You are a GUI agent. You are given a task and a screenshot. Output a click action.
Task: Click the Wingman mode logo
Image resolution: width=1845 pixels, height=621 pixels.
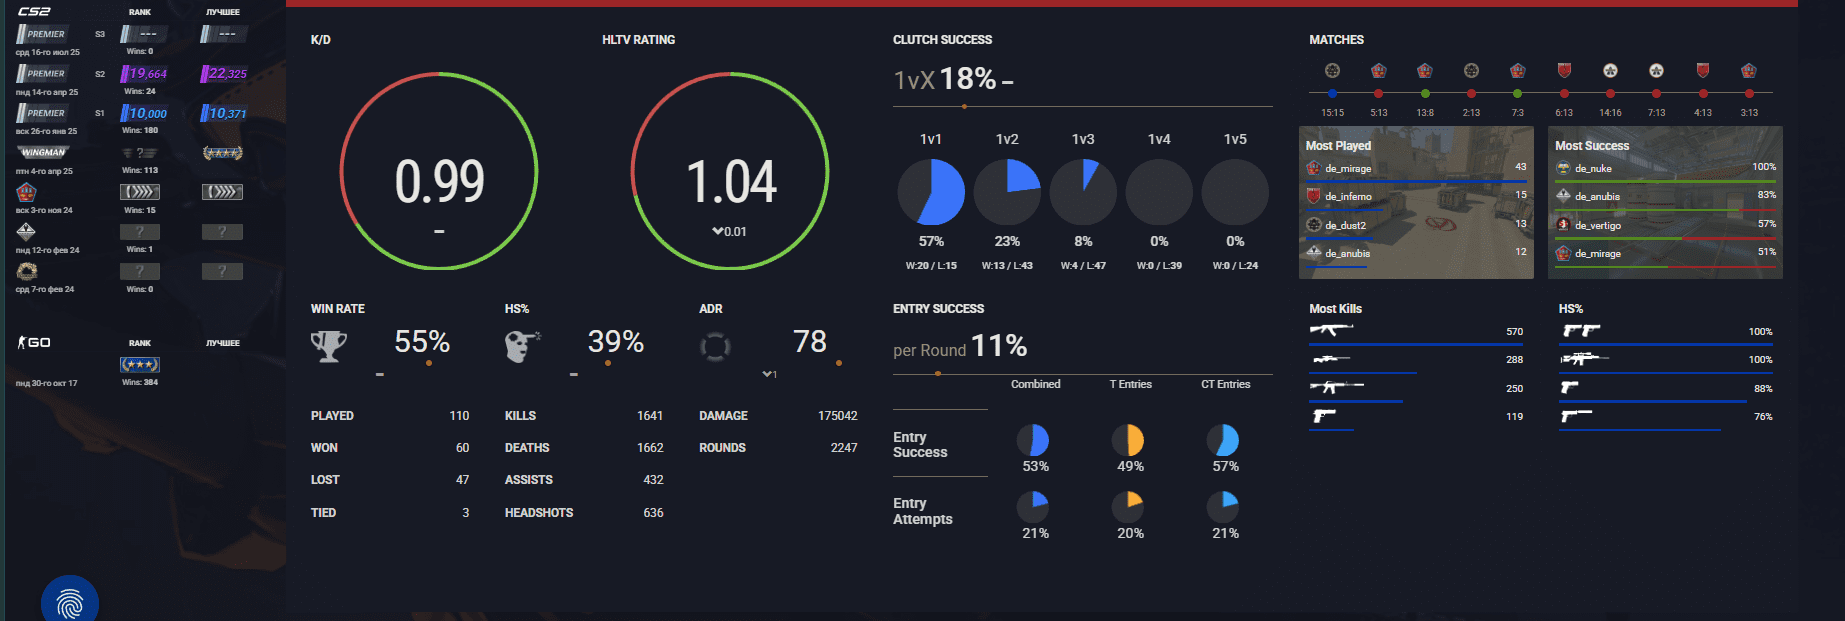pos(43,153)
